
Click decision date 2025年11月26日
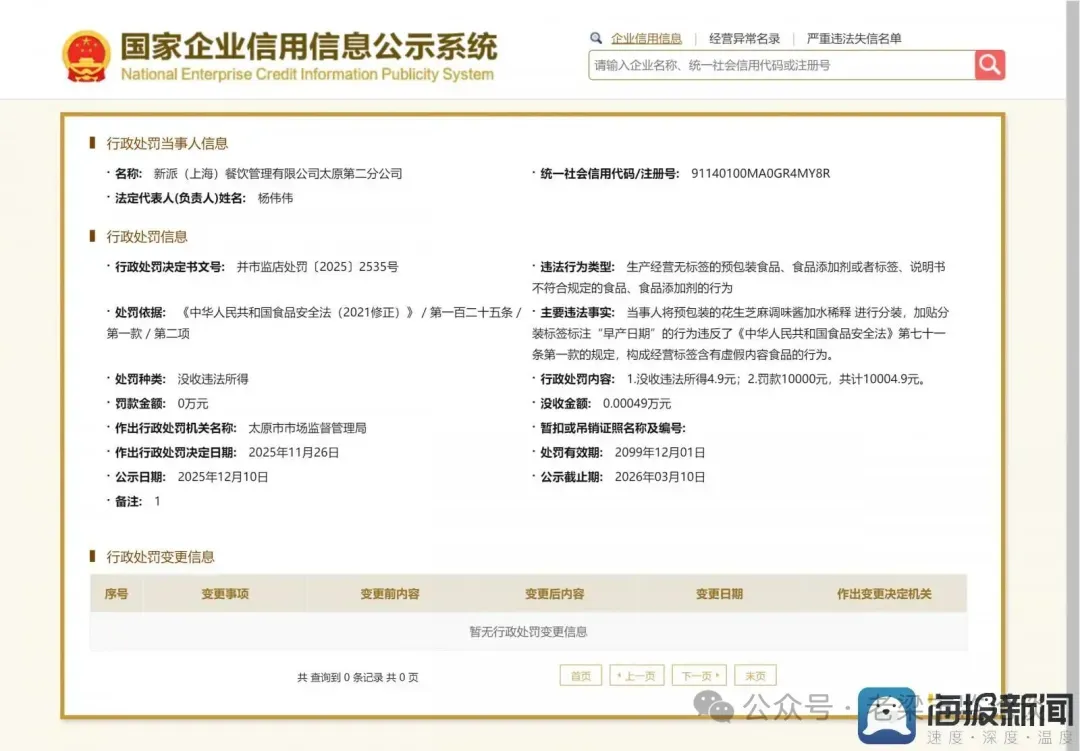pos(293,453)
